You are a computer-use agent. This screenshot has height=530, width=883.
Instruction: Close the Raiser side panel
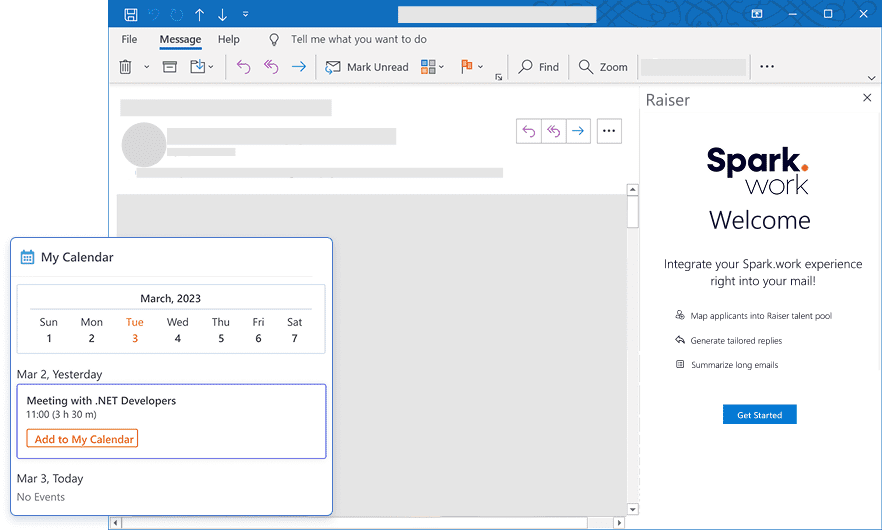867,98
